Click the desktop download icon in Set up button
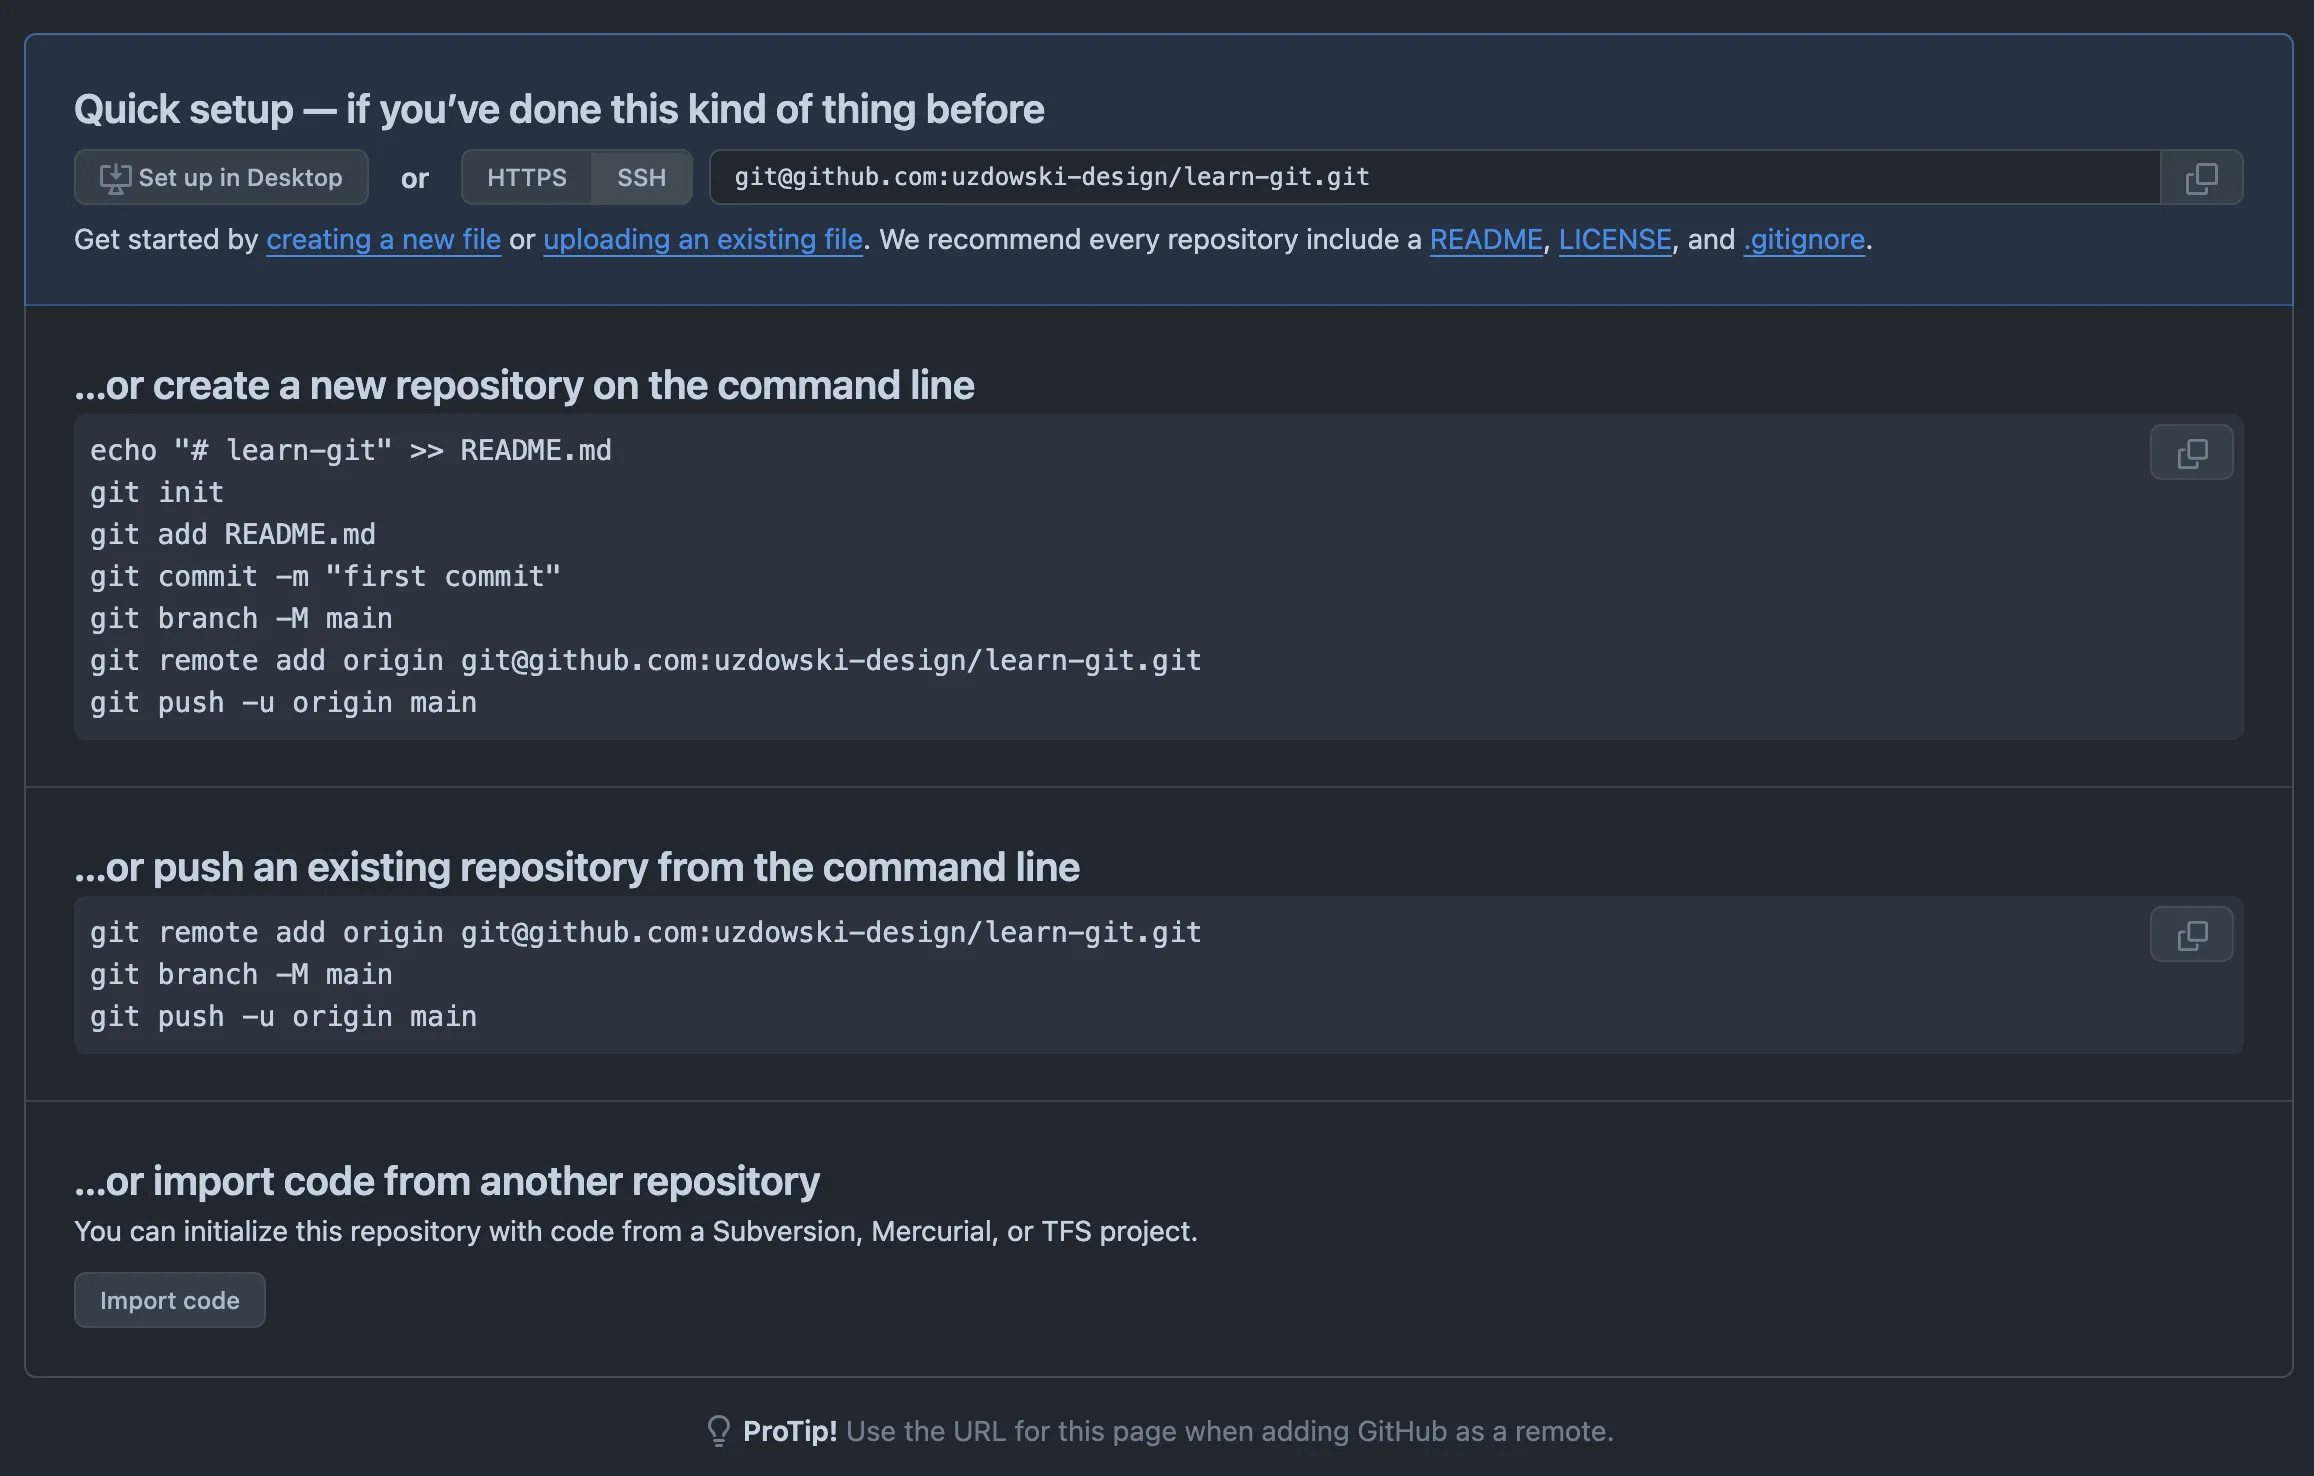The height and width of the screenshot is (1476, 2314). (115, 178)
